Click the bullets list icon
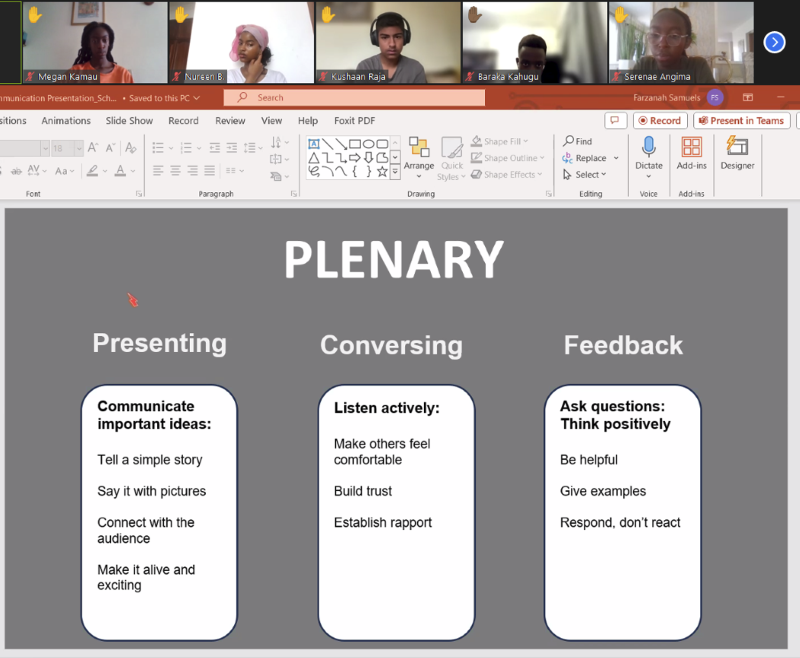Screen dimensions: 800x658 coord(157,146)
